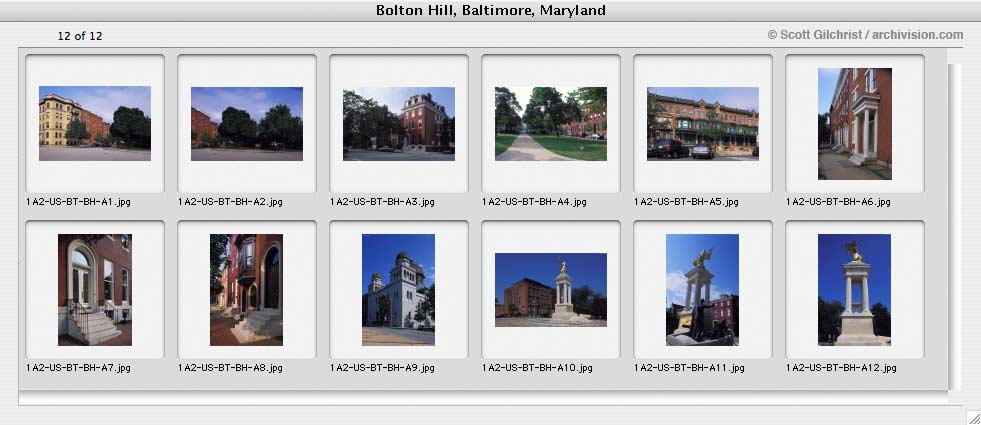Select thumbnail 1A2-US-BT-BH-A6 columned porch
The width and height of the screenshot is (981, 425).
tap(855, 124)
